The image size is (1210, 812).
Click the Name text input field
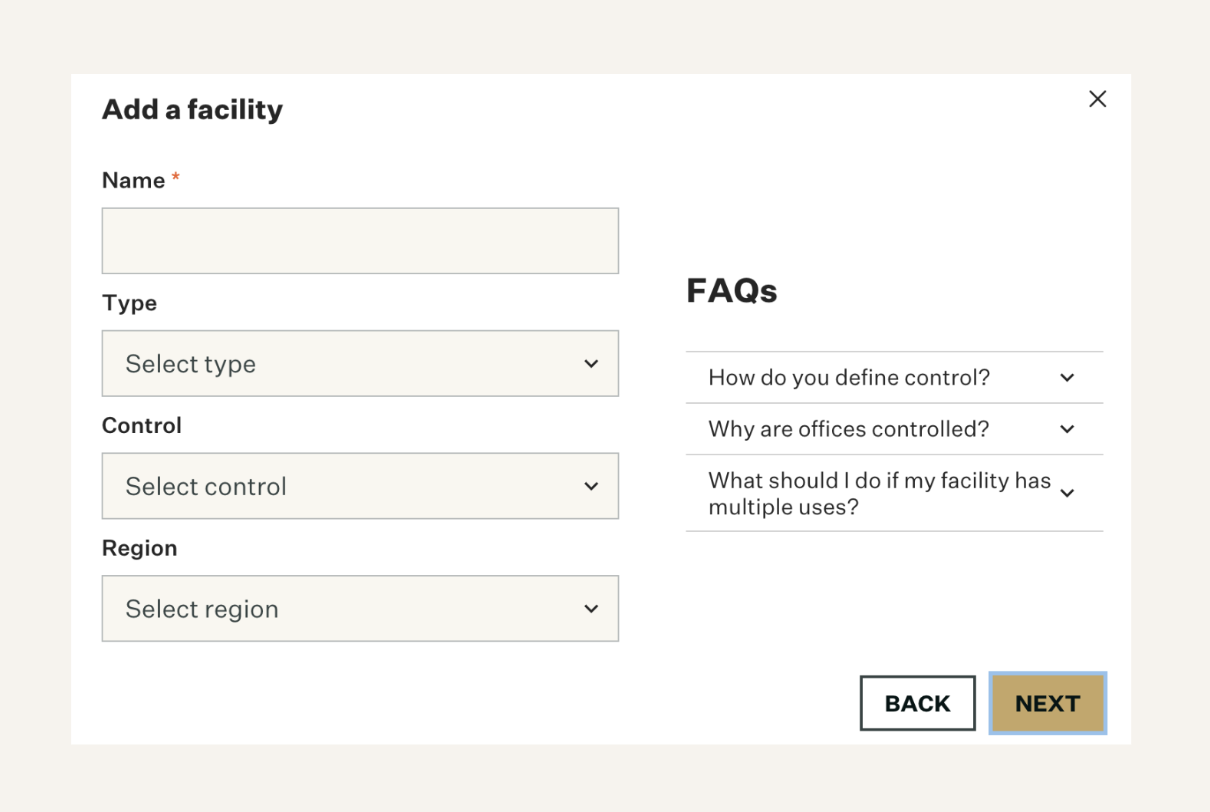pos(360,241)
